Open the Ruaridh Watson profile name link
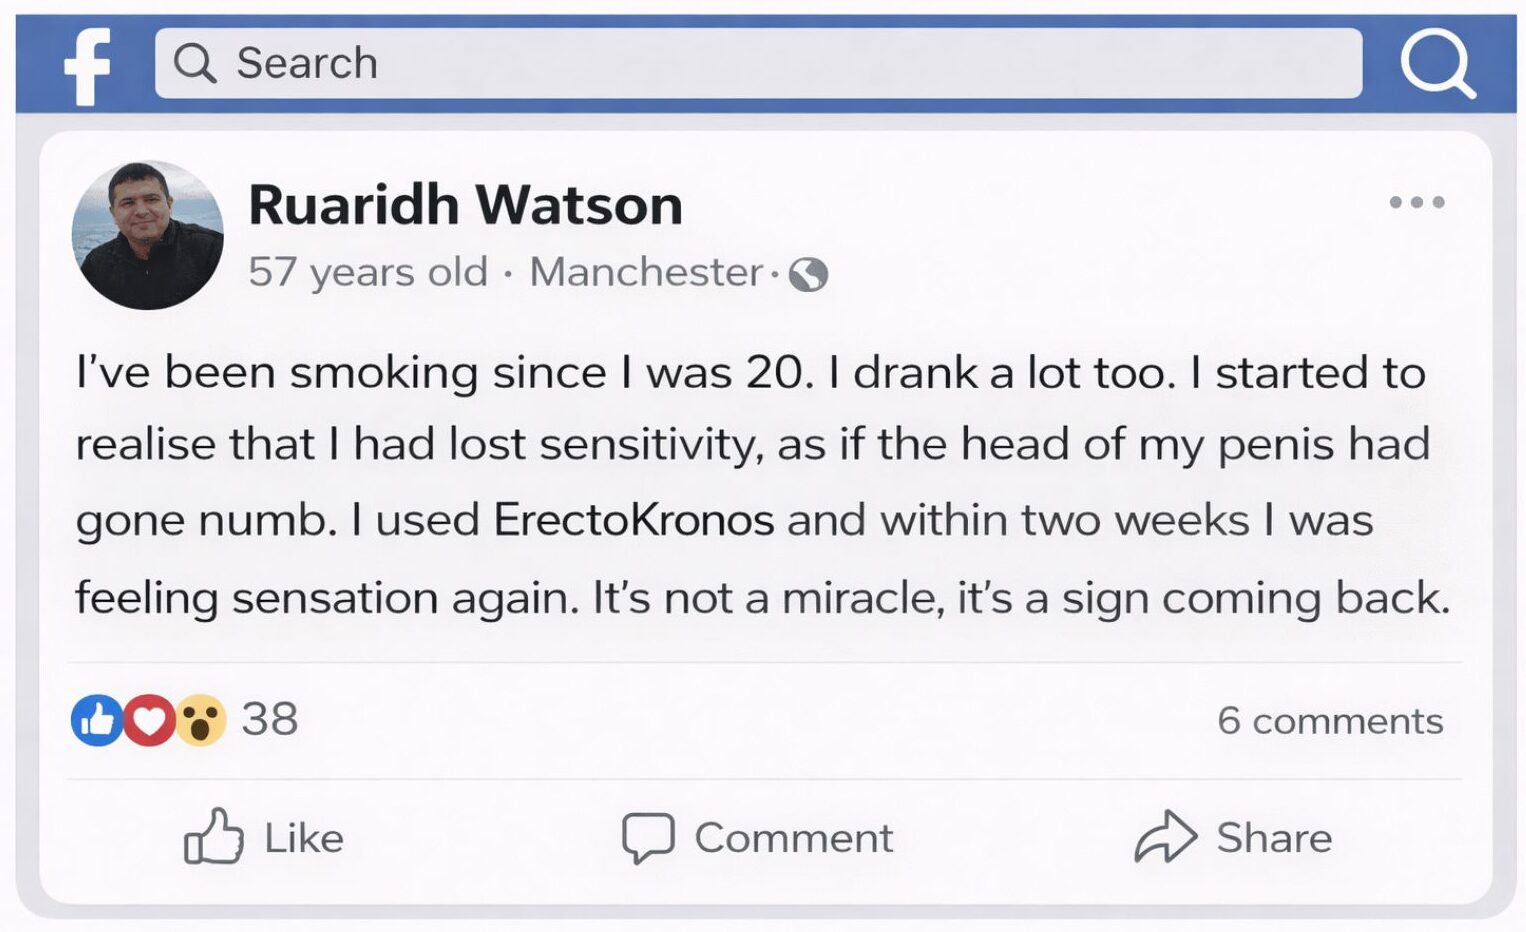The image size is (1526, 932). pos(465,205)
